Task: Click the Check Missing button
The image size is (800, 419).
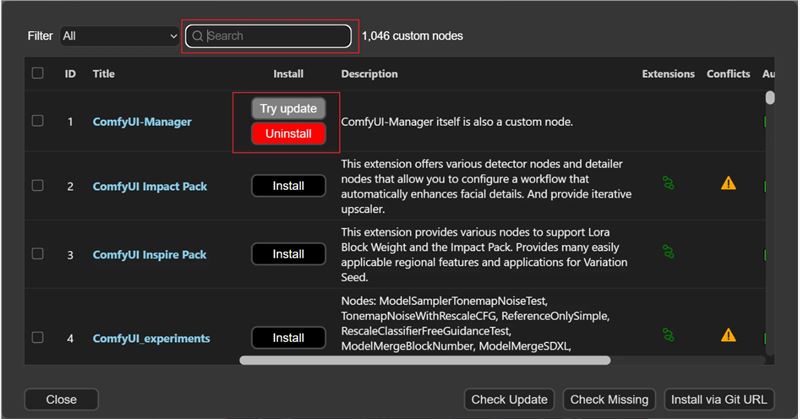Action: click(609, 400)
